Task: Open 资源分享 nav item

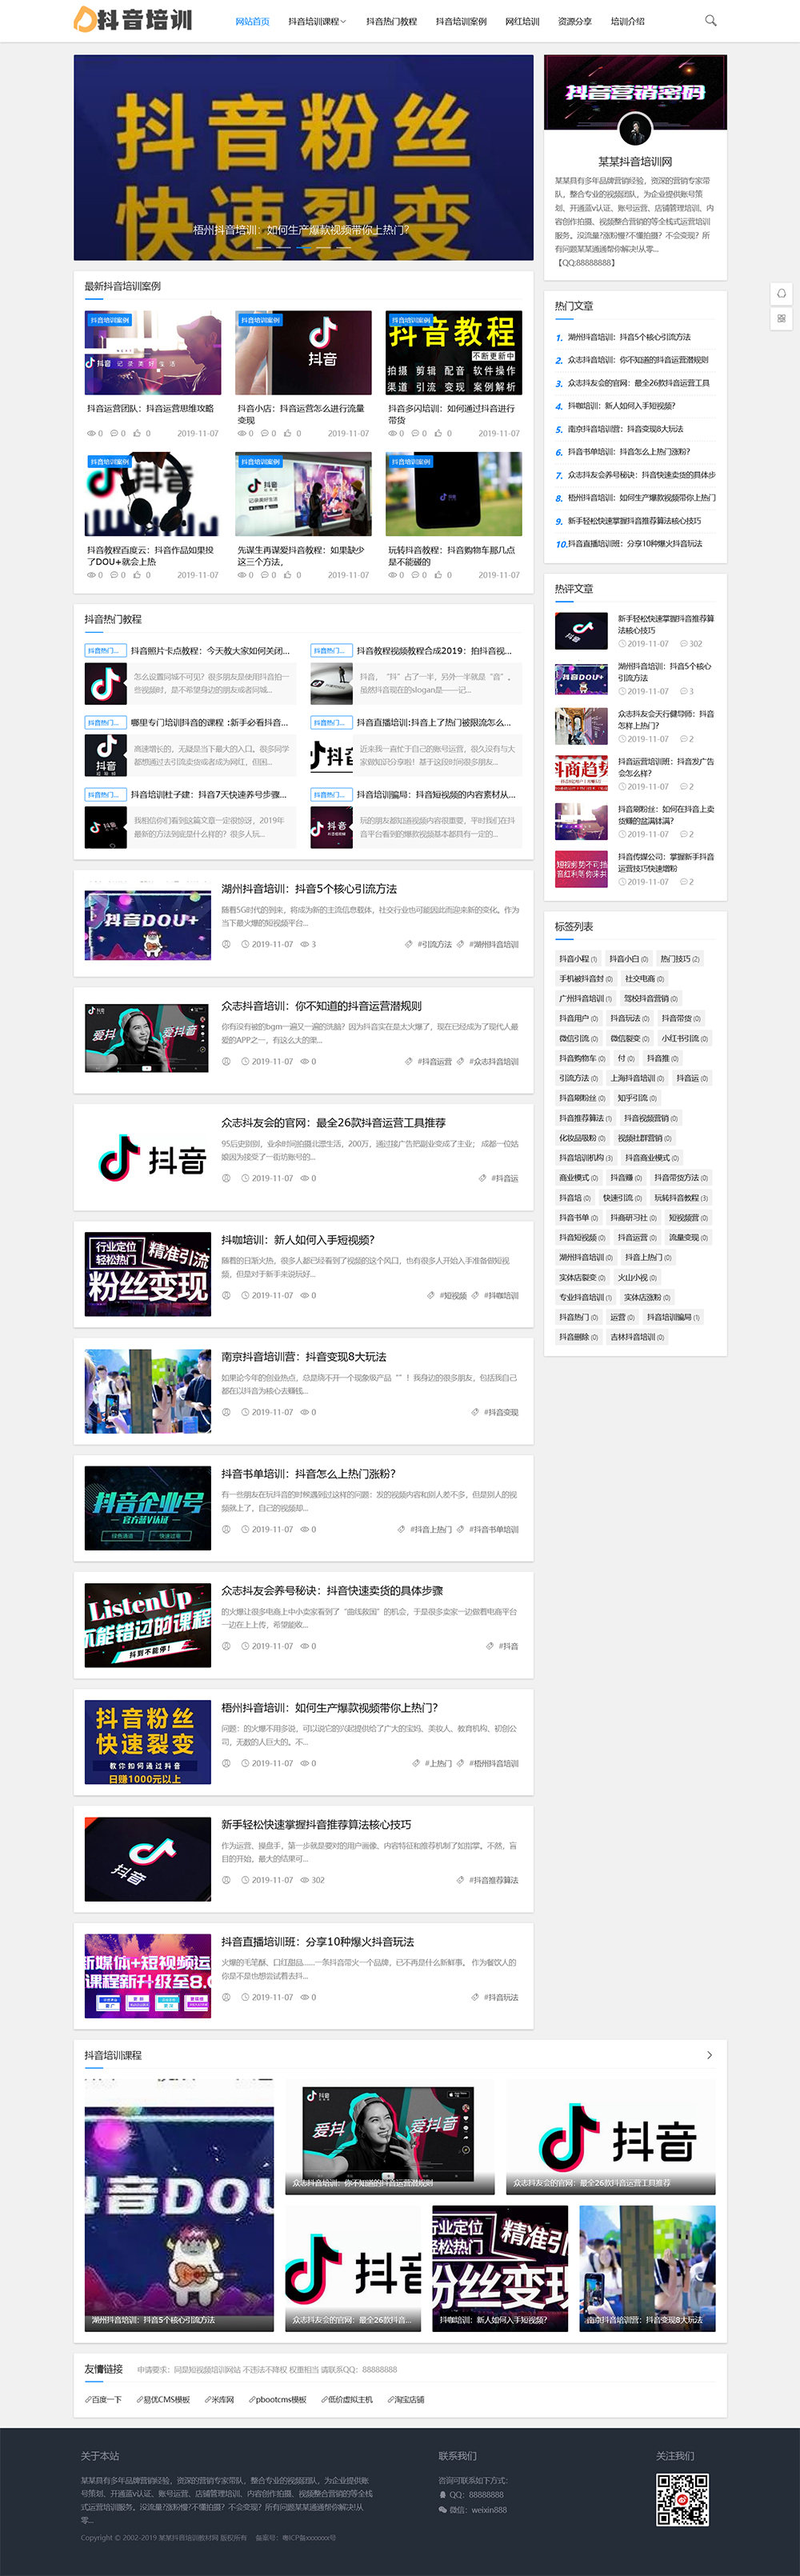Action: pos(575,21)
